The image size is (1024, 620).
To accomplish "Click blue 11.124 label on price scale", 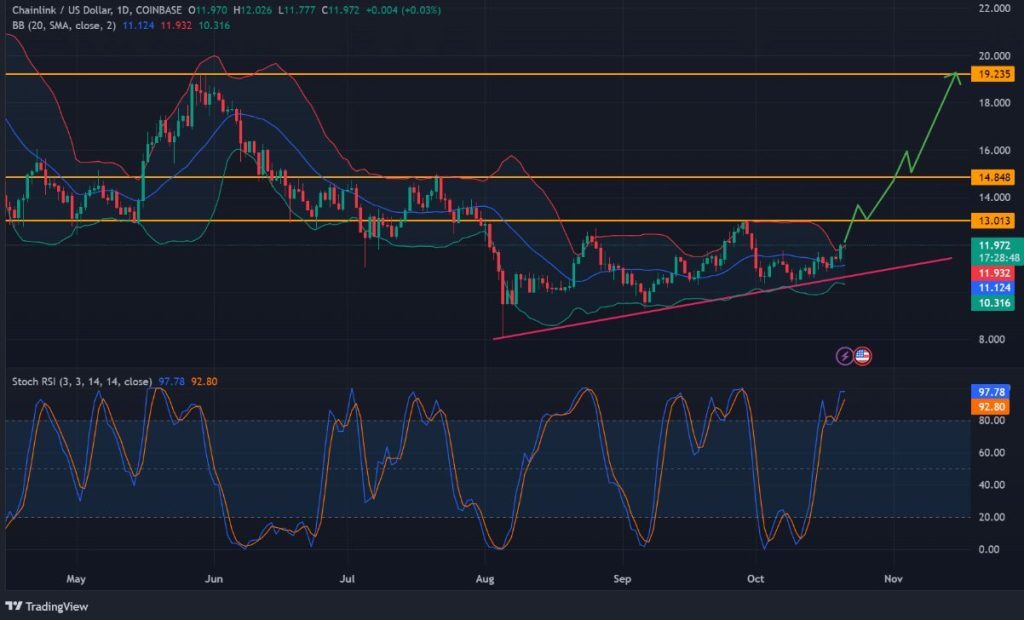I will pos(993,288).
